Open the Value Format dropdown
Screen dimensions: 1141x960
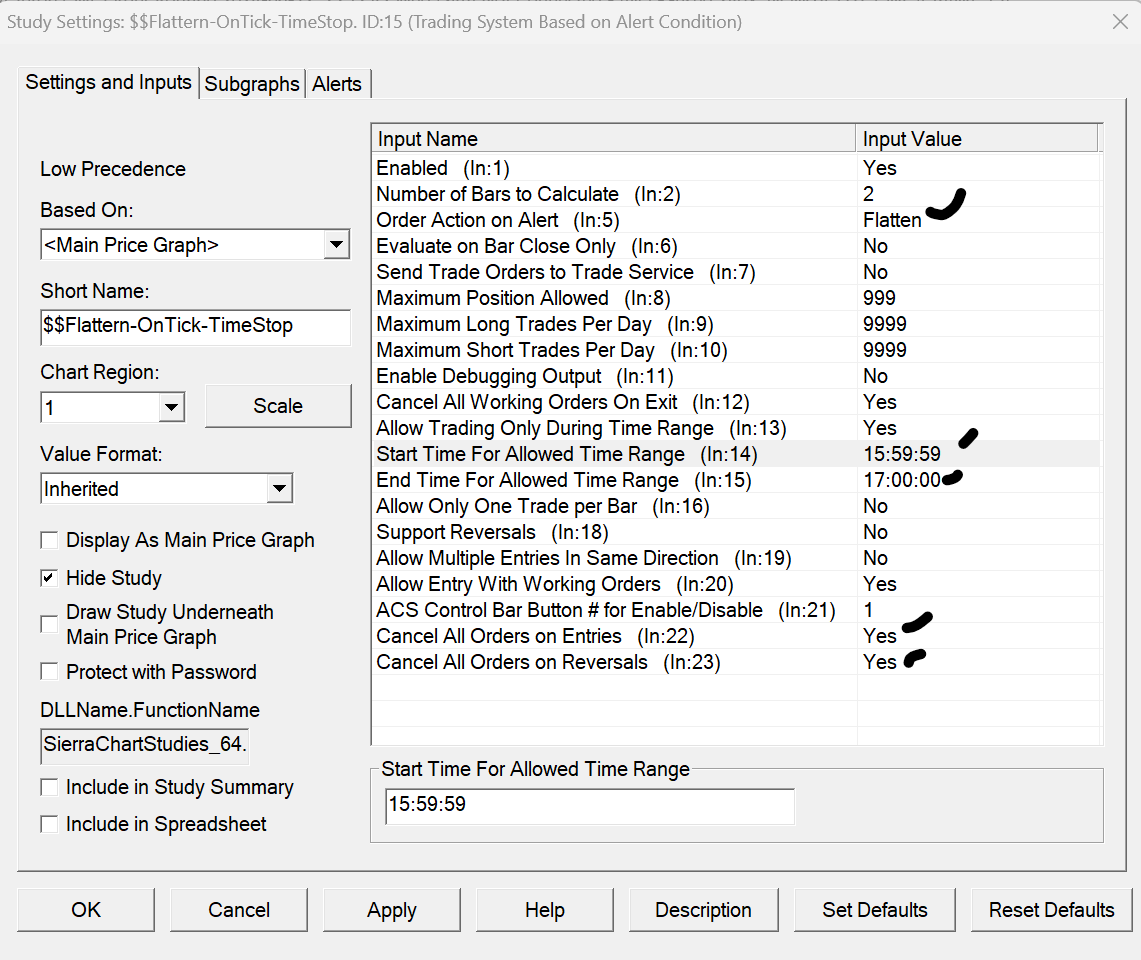pos(280,489)
